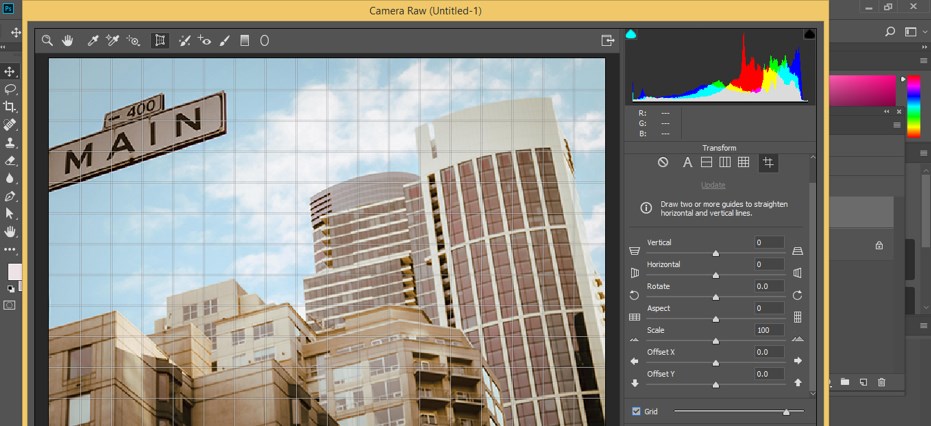The width and height of the screenshot is (931, 426).
Task: Disable upright with the Off icon
Action: pos(663,162)
